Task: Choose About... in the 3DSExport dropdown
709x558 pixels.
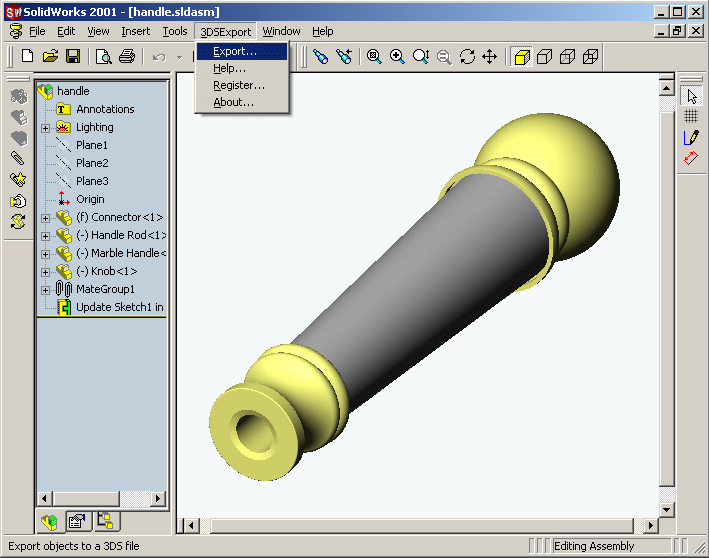Action: click(242, 102)
